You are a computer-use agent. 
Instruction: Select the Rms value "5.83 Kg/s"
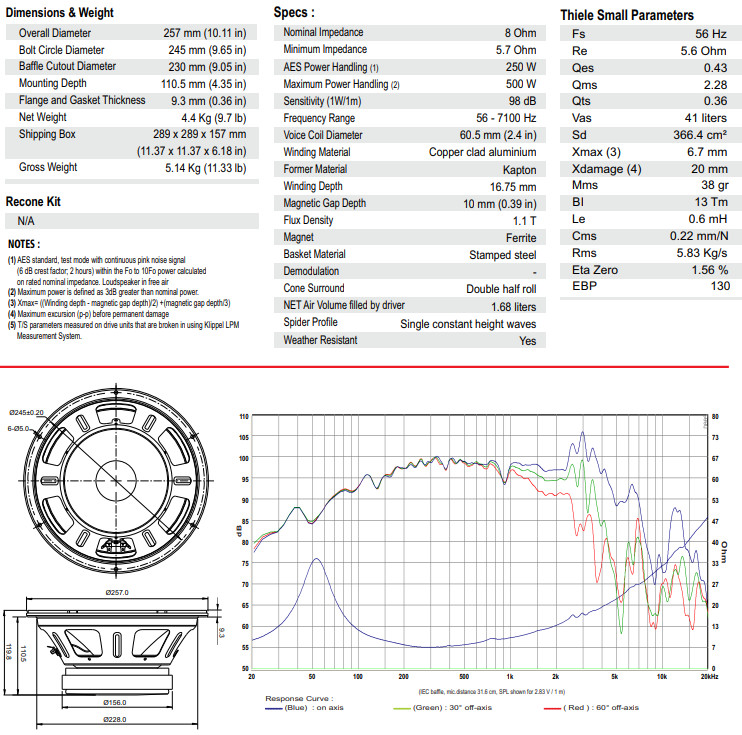pos(702,254)
